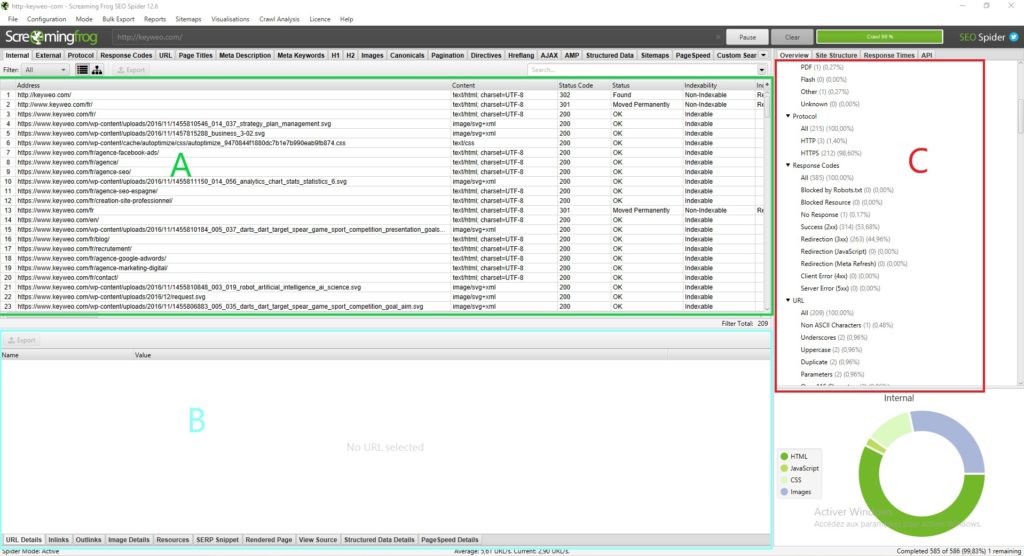Pause the crawl
Image resolution: width=1024 pixels, height=556 pixels.
tap(747, 37)
